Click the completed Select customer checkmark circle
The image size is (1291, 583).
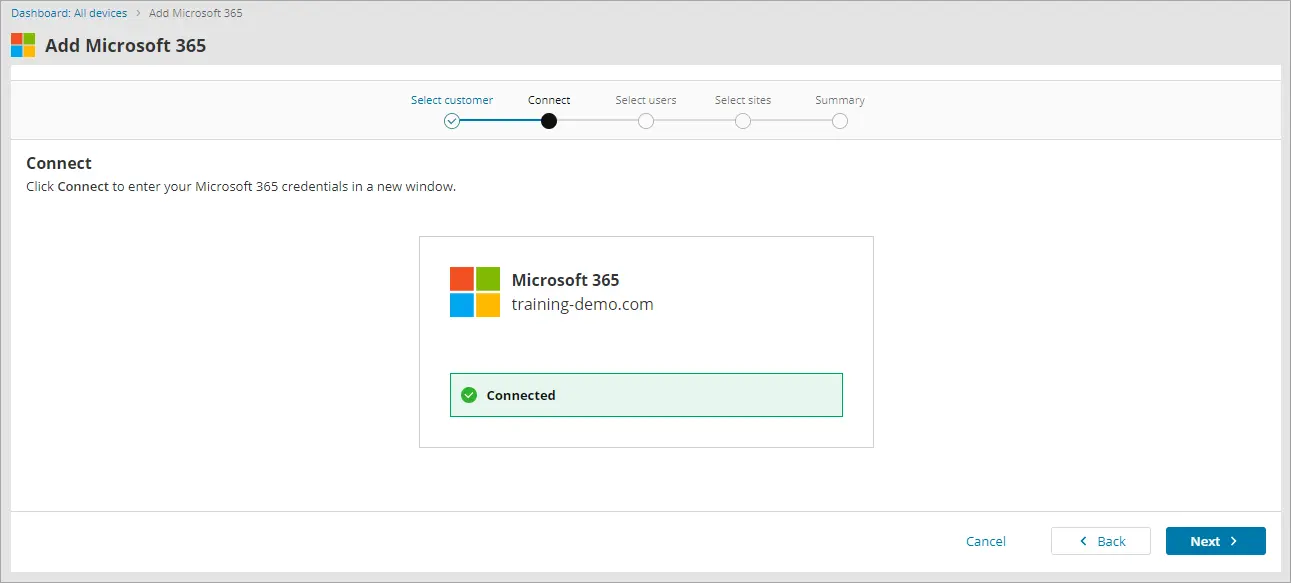[x=452, y=121]
